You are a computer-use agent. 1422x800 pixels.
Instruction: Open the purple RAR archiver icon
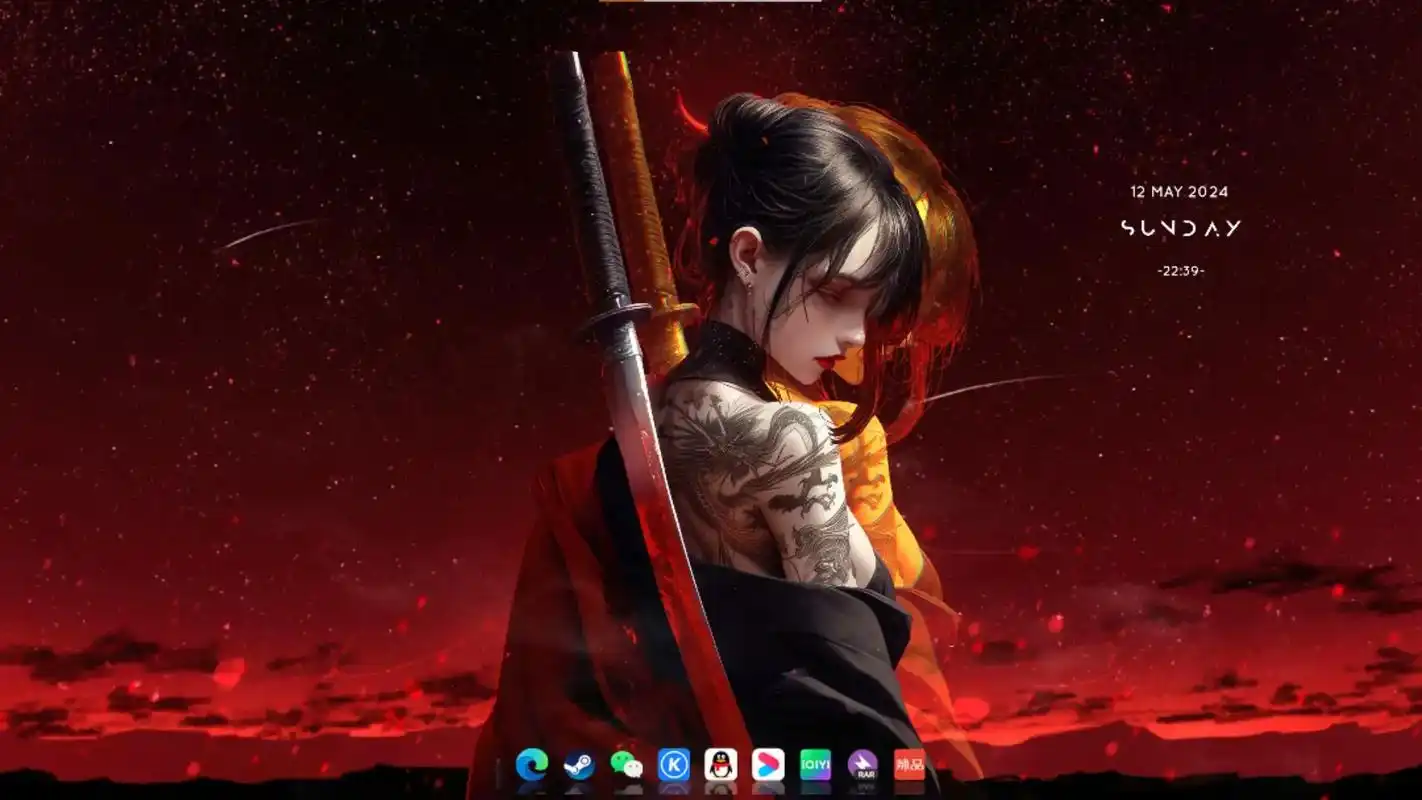(862, 765)
